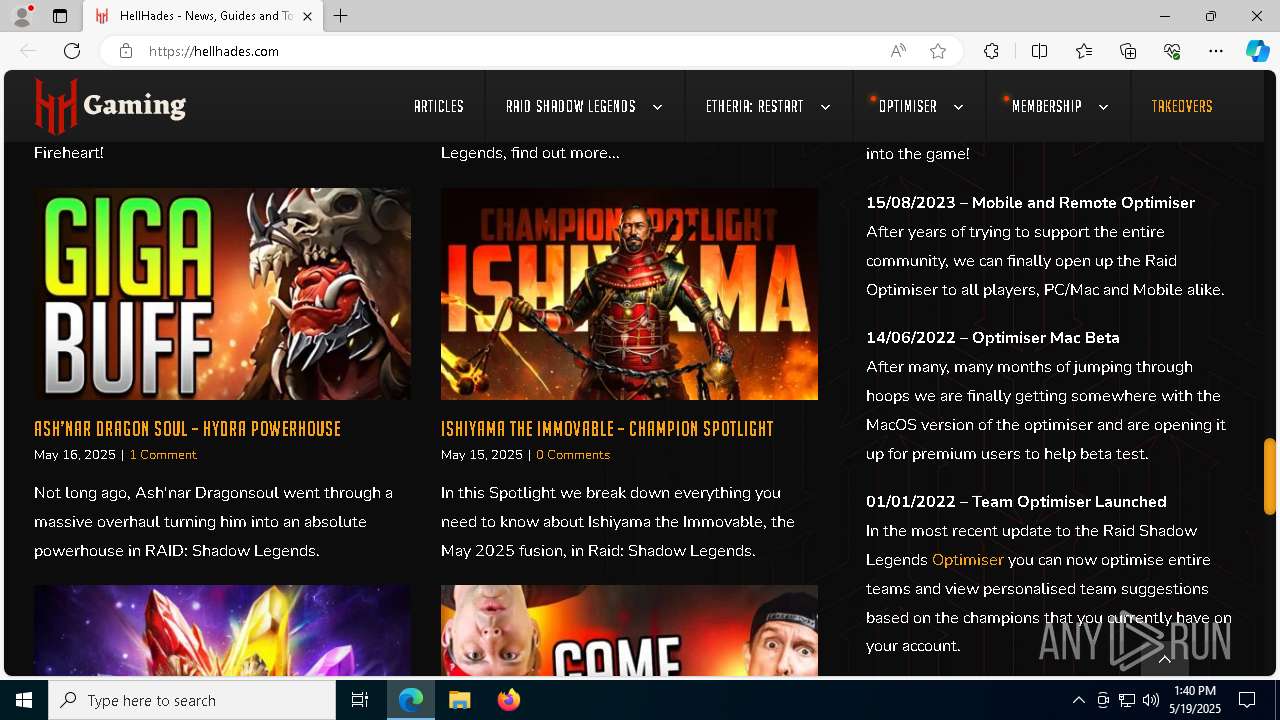Open Ishiyama Champion Spotlight thumbnail
This screenshot has width=1280, height=720.
(x=629, y=294)
